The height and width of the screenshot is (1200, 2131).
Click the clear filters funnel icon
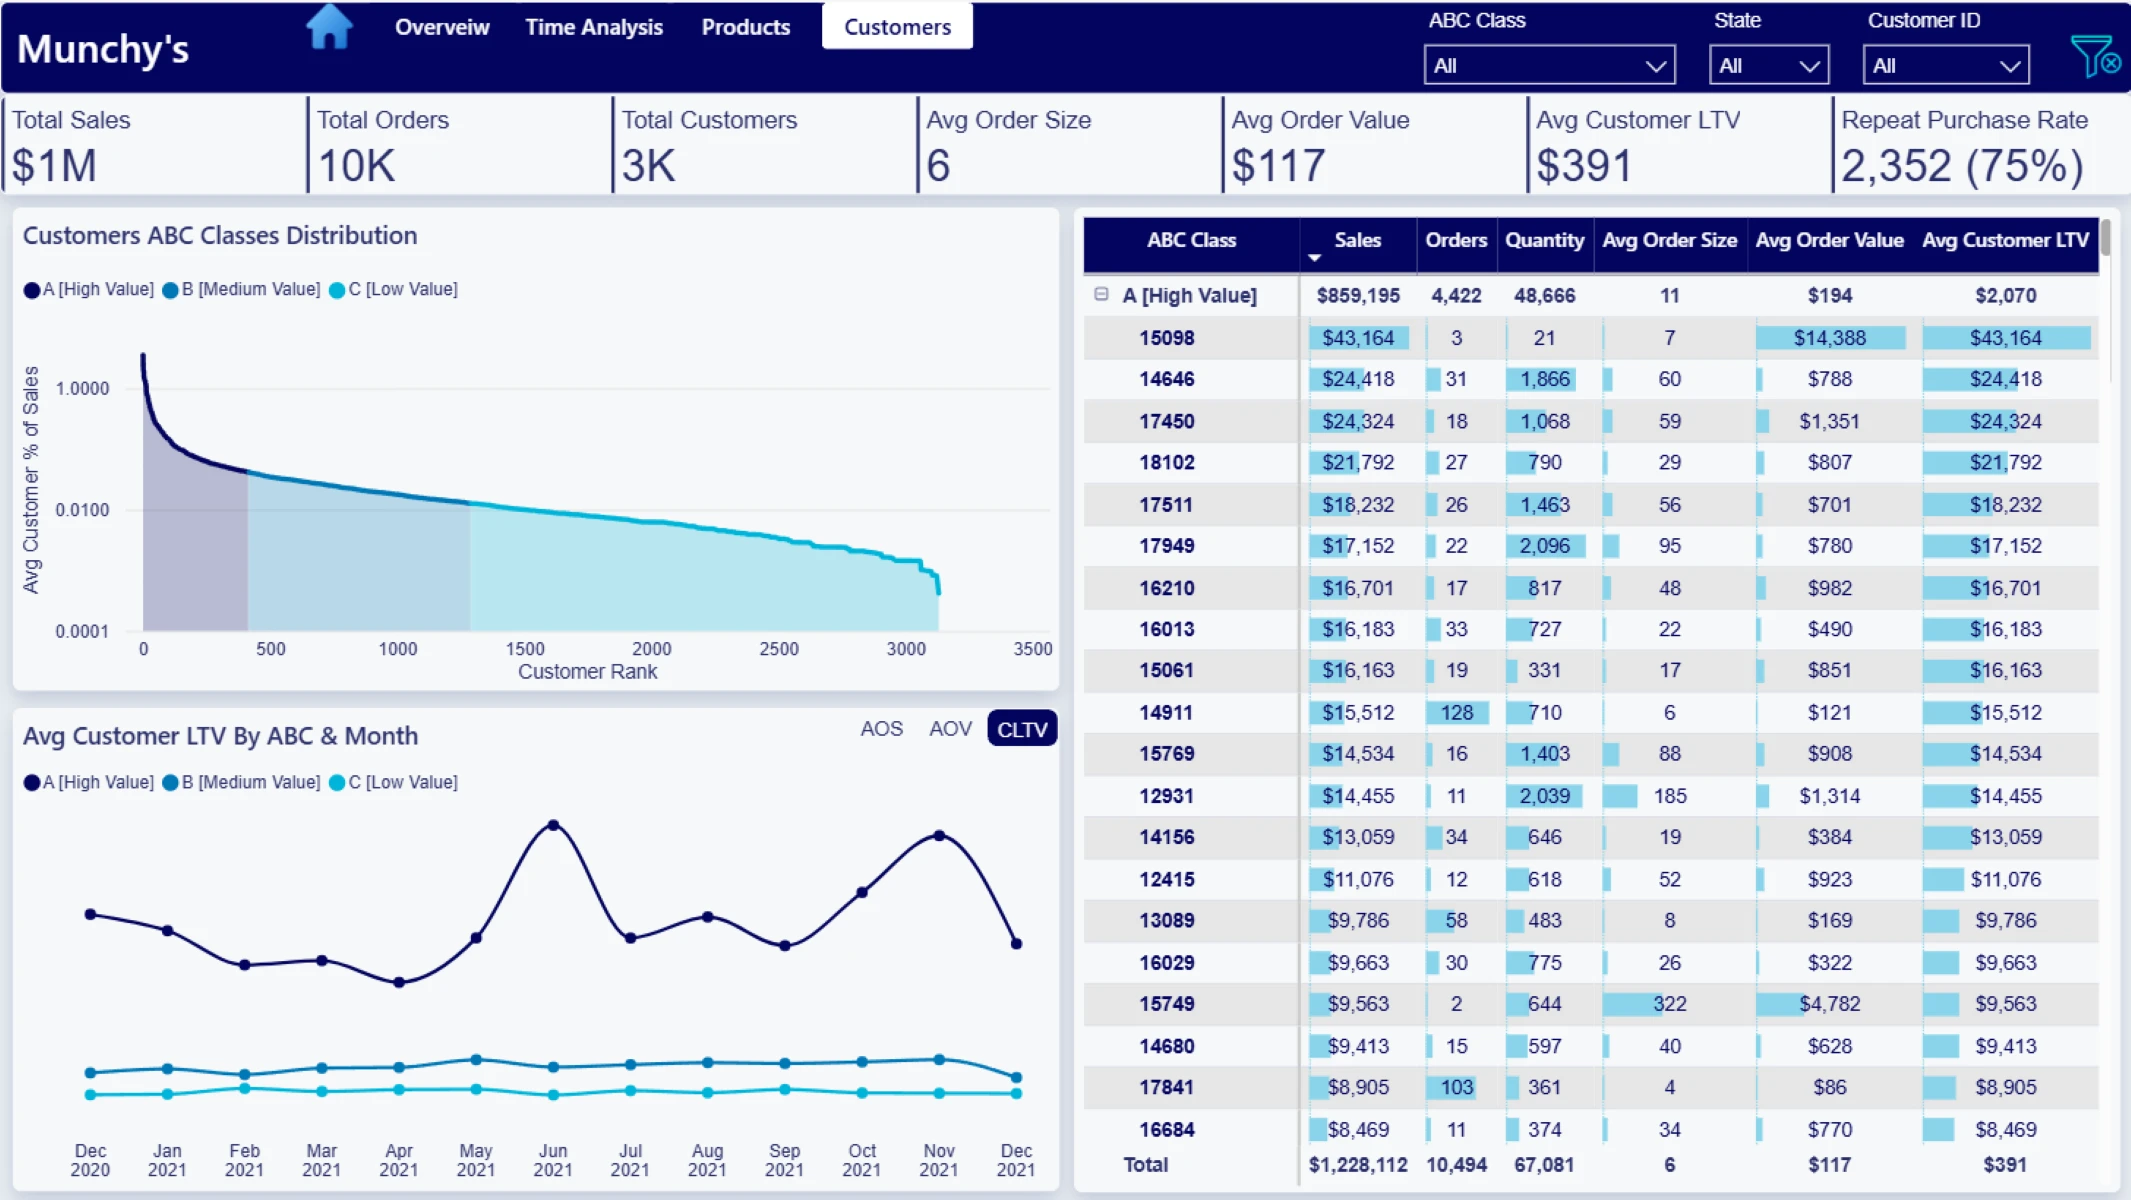(2093, 57)
